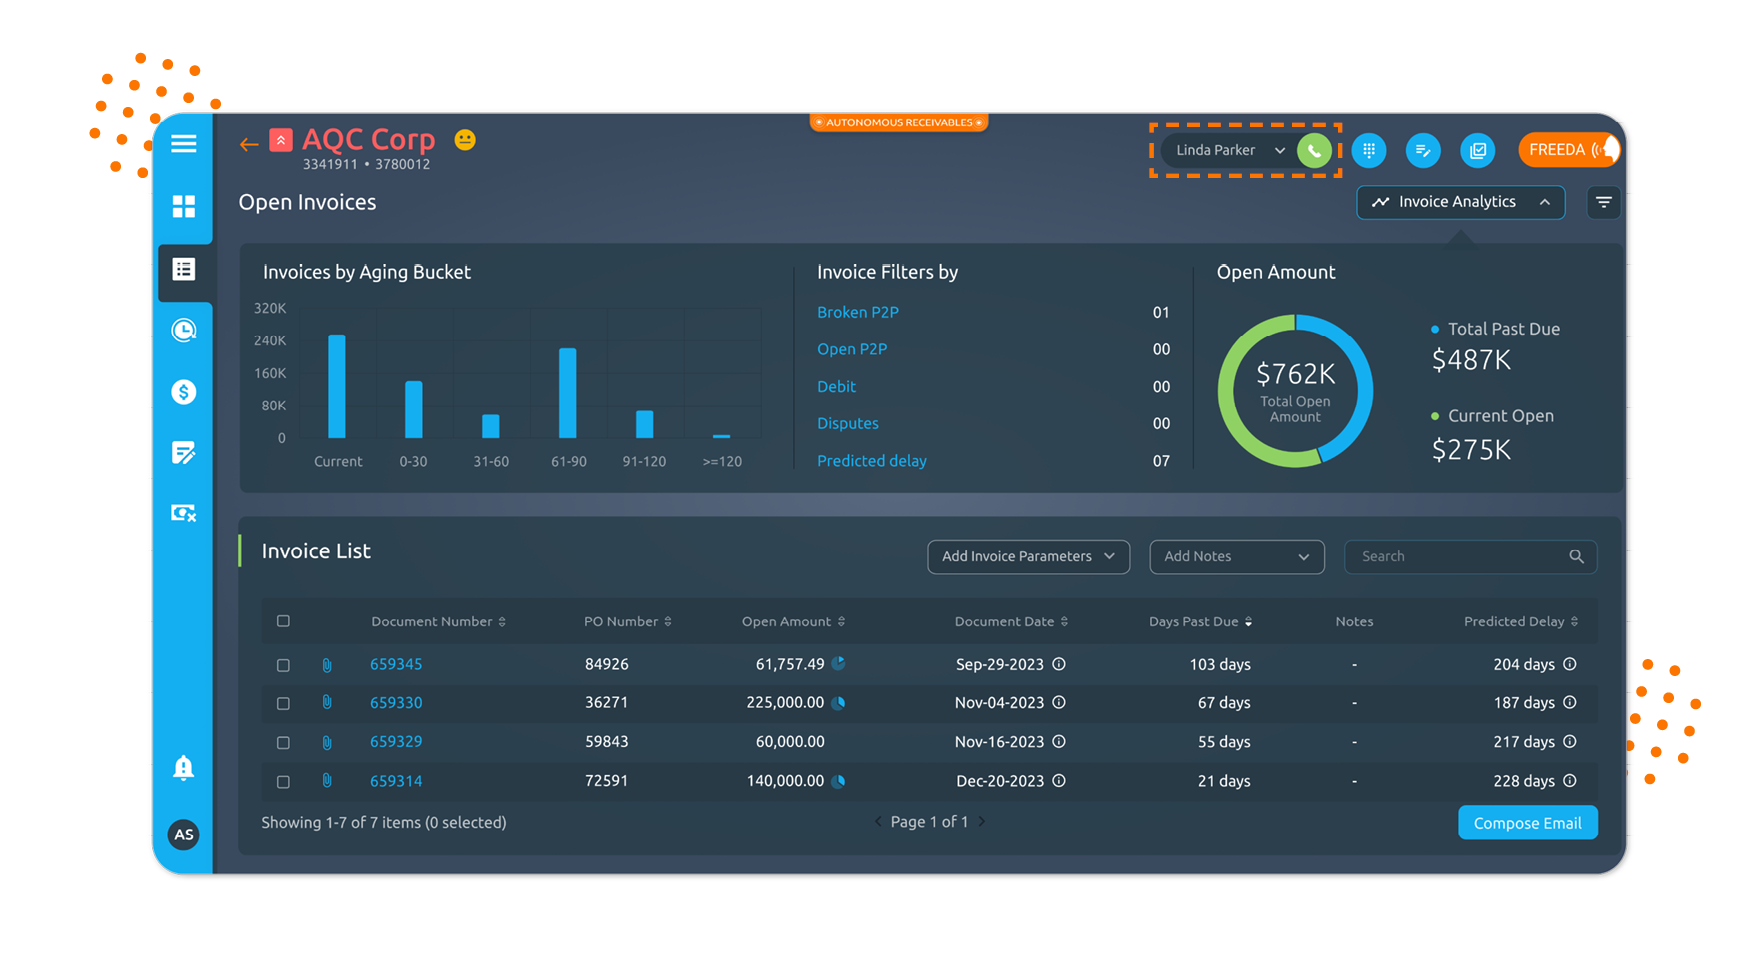Check the box for invoice 659314
The image size is (1750, 959).
click(284, 782)
